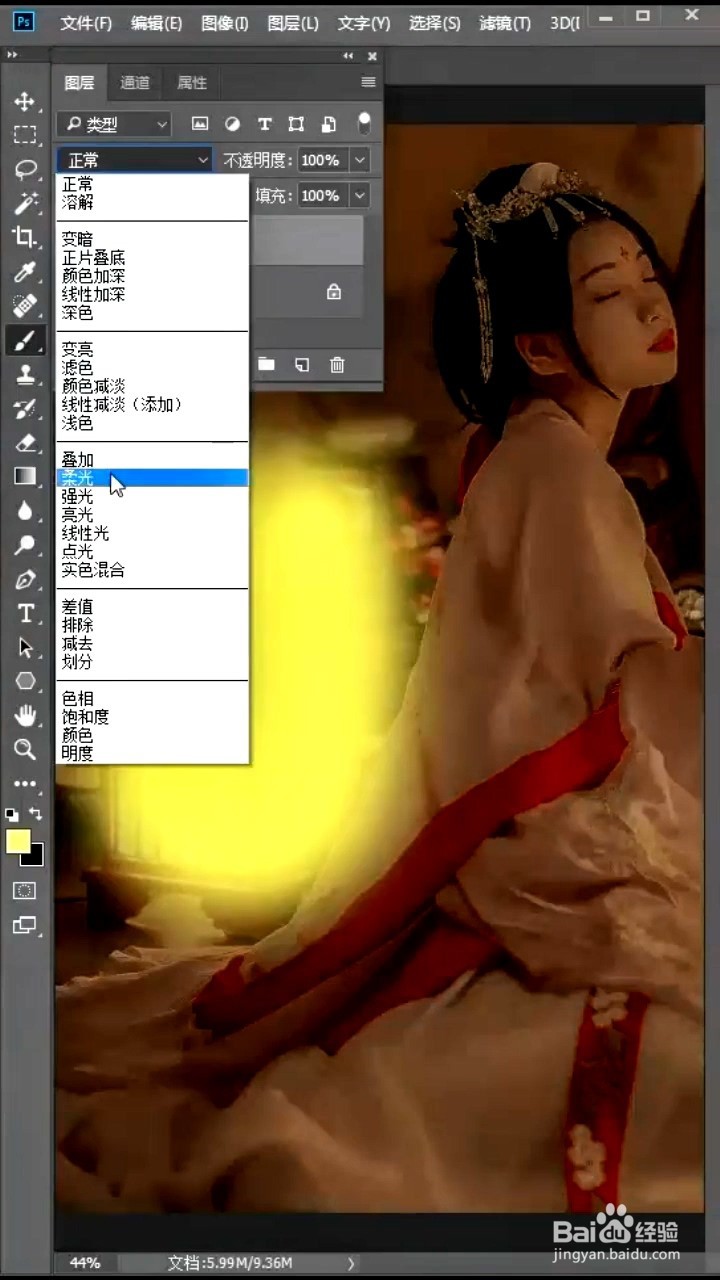
Task: Select the Polygon shape tool
Action: coord(25,681)
